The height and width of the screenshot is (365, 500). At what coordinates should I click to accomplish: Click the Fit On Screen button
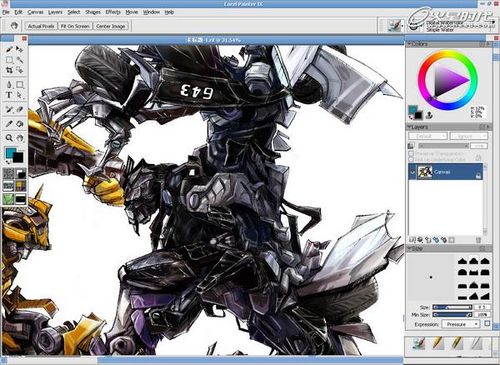pyautogui.click(x=75, y=26)
